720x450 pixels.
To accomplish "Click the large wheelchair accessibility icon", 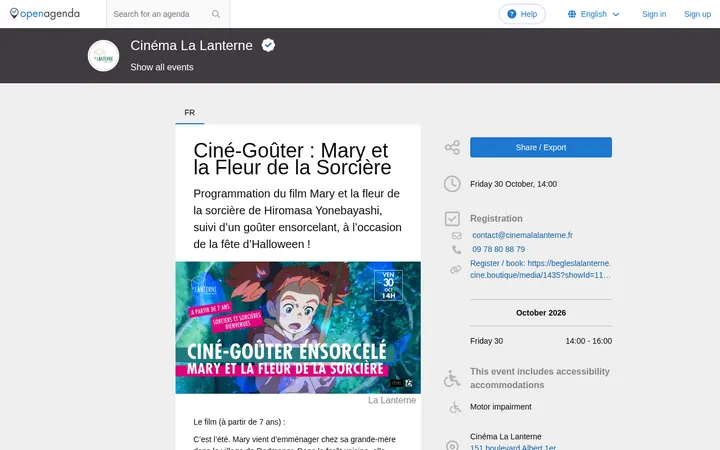I will tap(452, 378).
